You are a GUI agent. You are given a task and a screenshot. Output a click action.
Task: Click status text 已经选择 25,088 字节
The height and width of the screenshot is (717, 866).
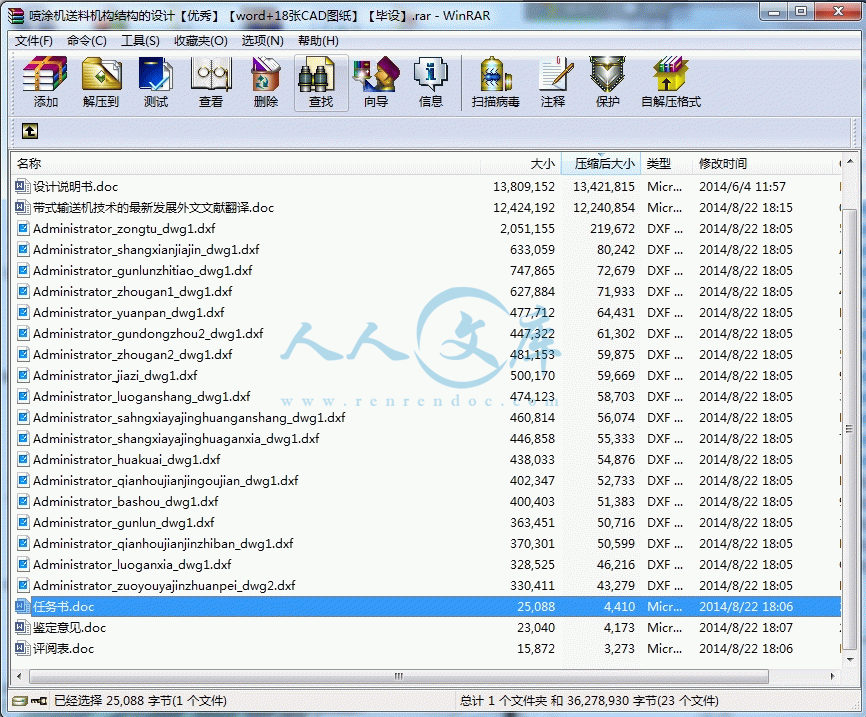coord(113,701)
